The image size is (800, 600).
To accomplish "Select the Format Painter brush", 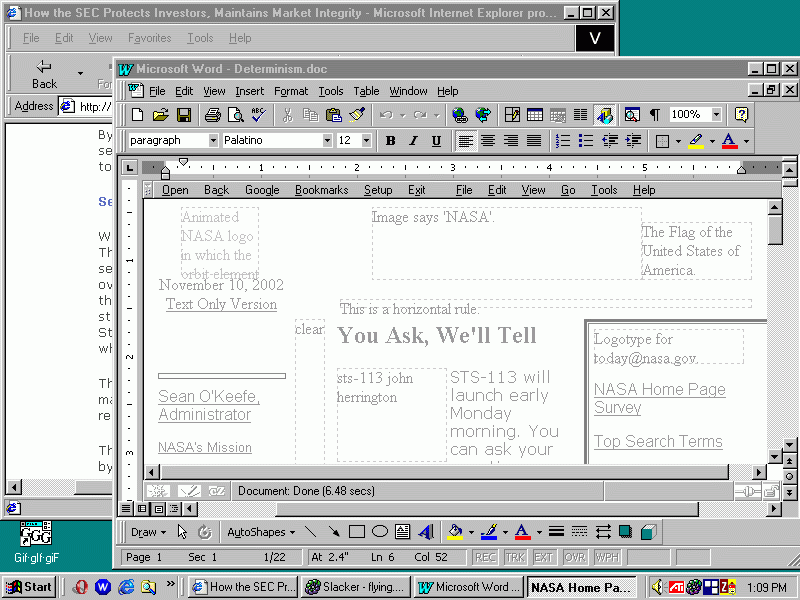I will (x=357, y=115).
